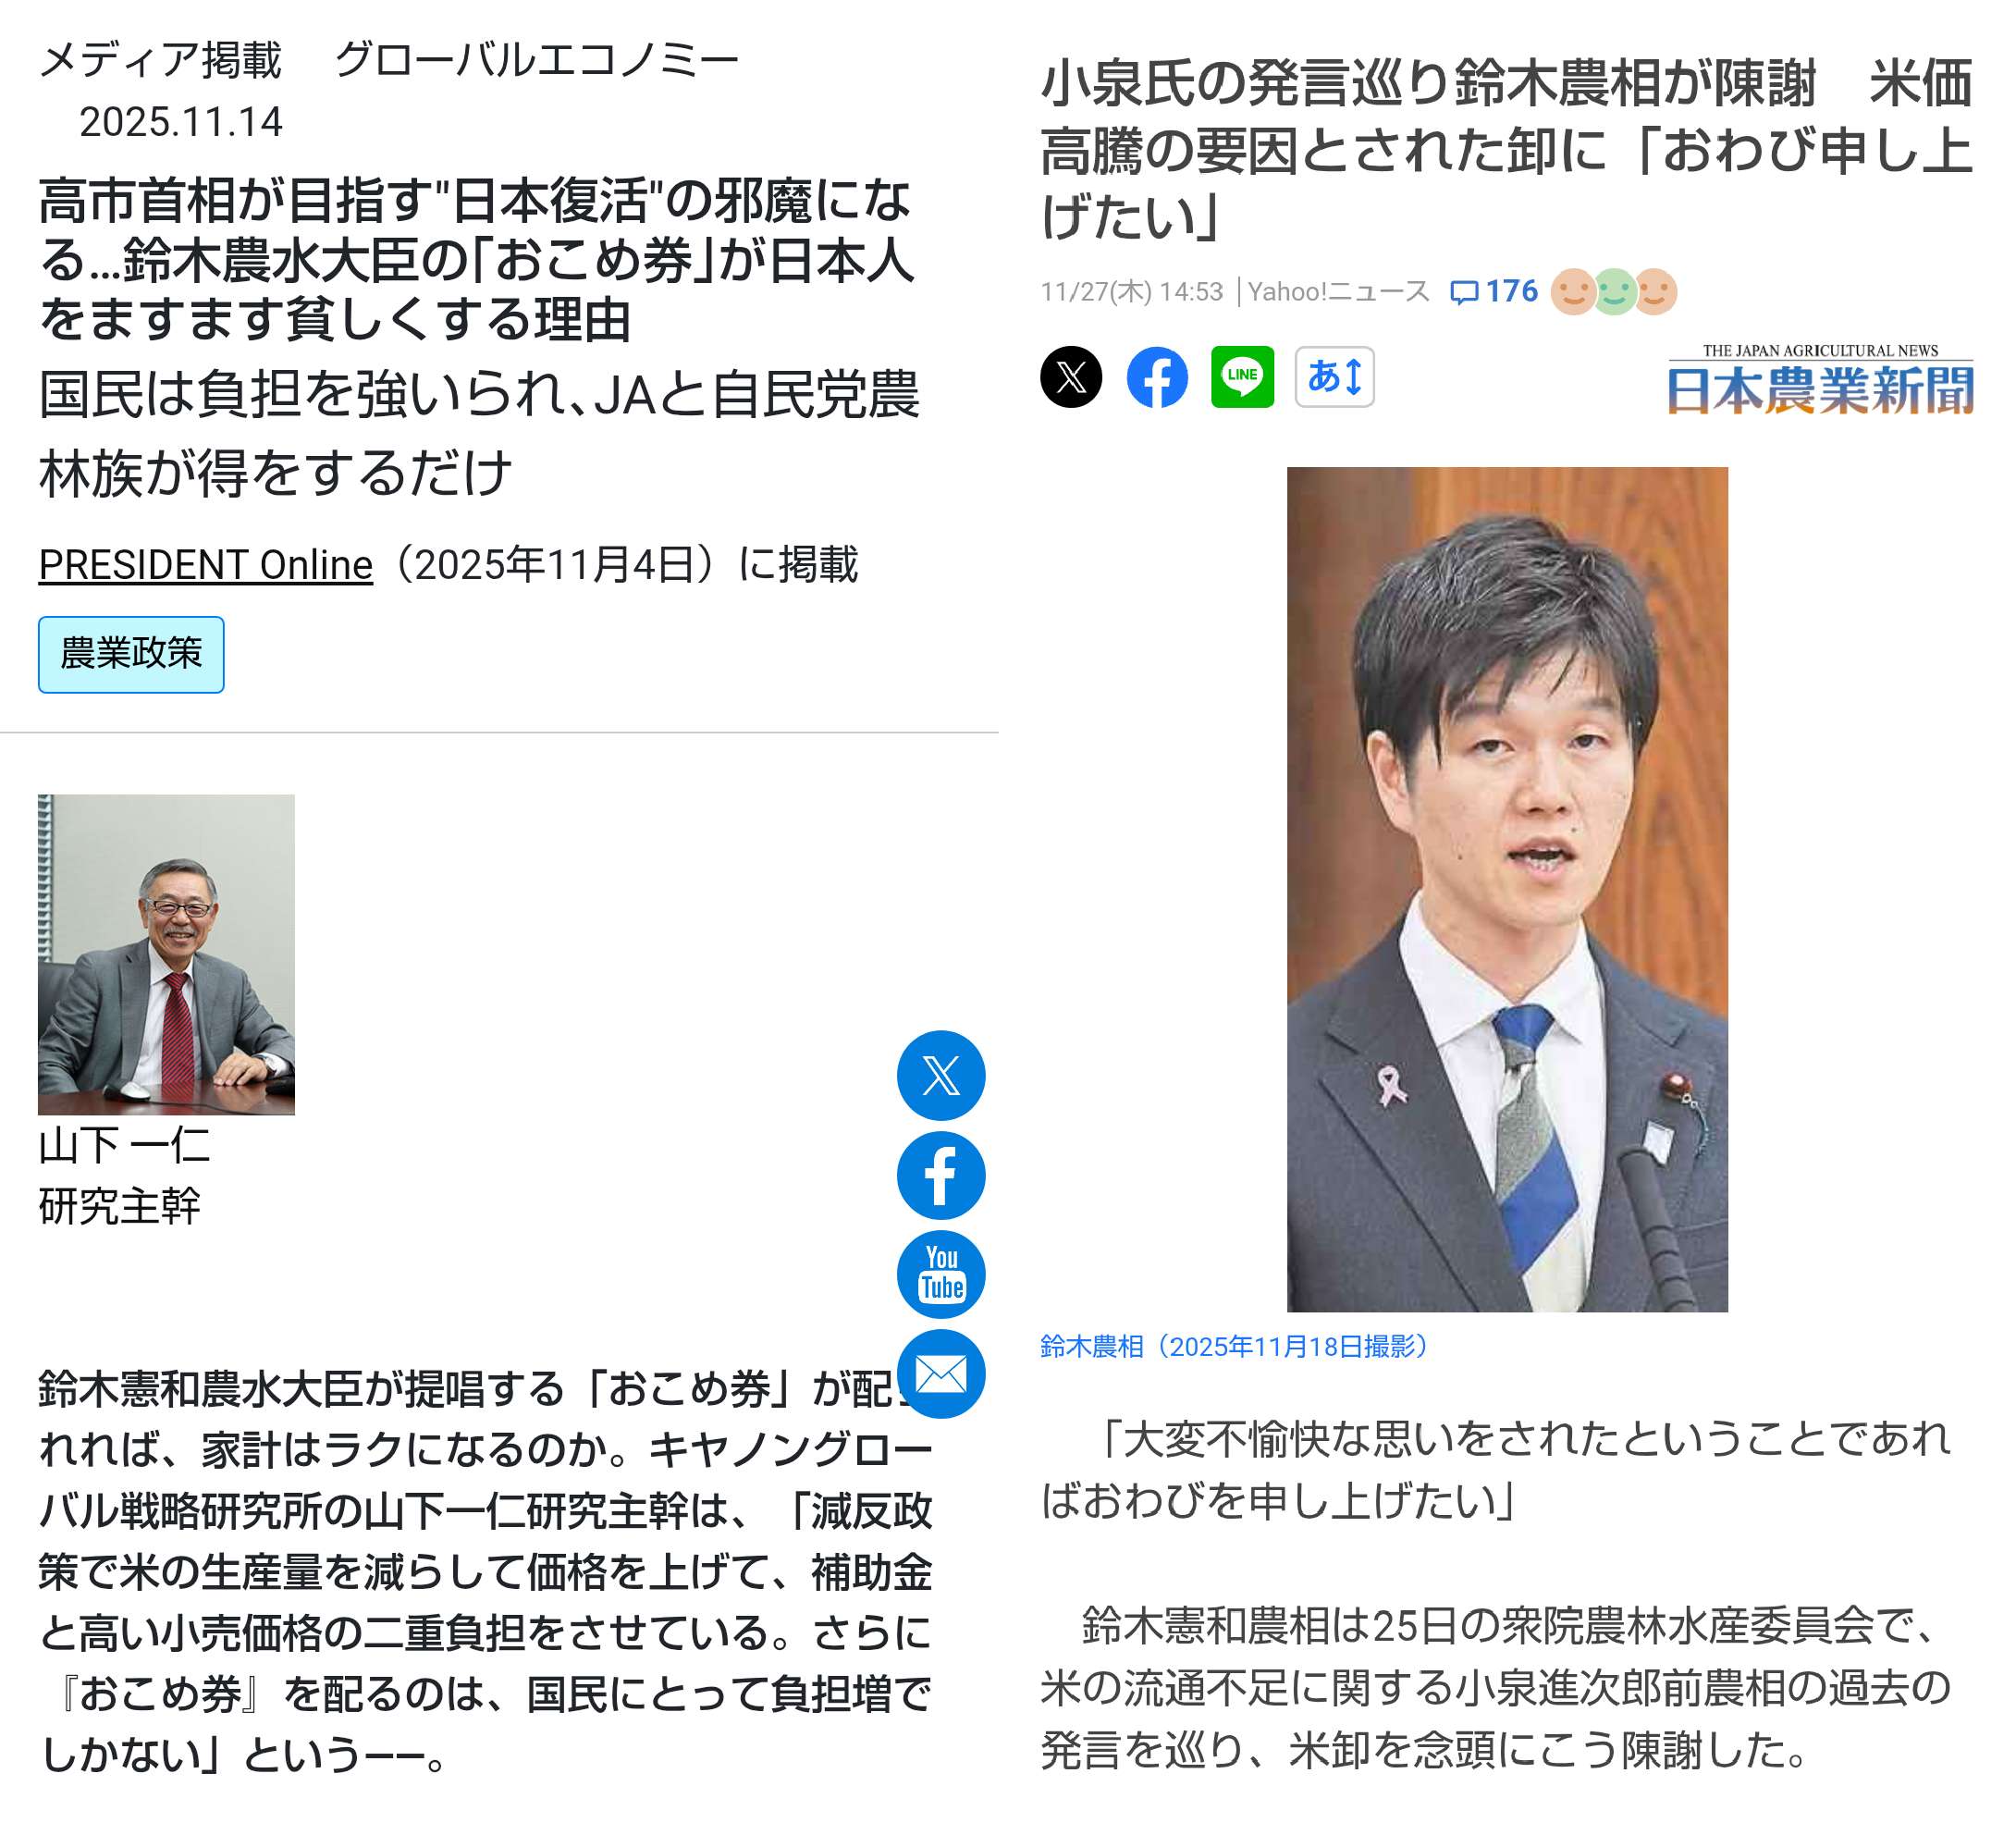Image resolution: width=2016 pixels, height=1835 pixels.
Task: Click the Yahoo!ニュース source label
Action: 1338,292
